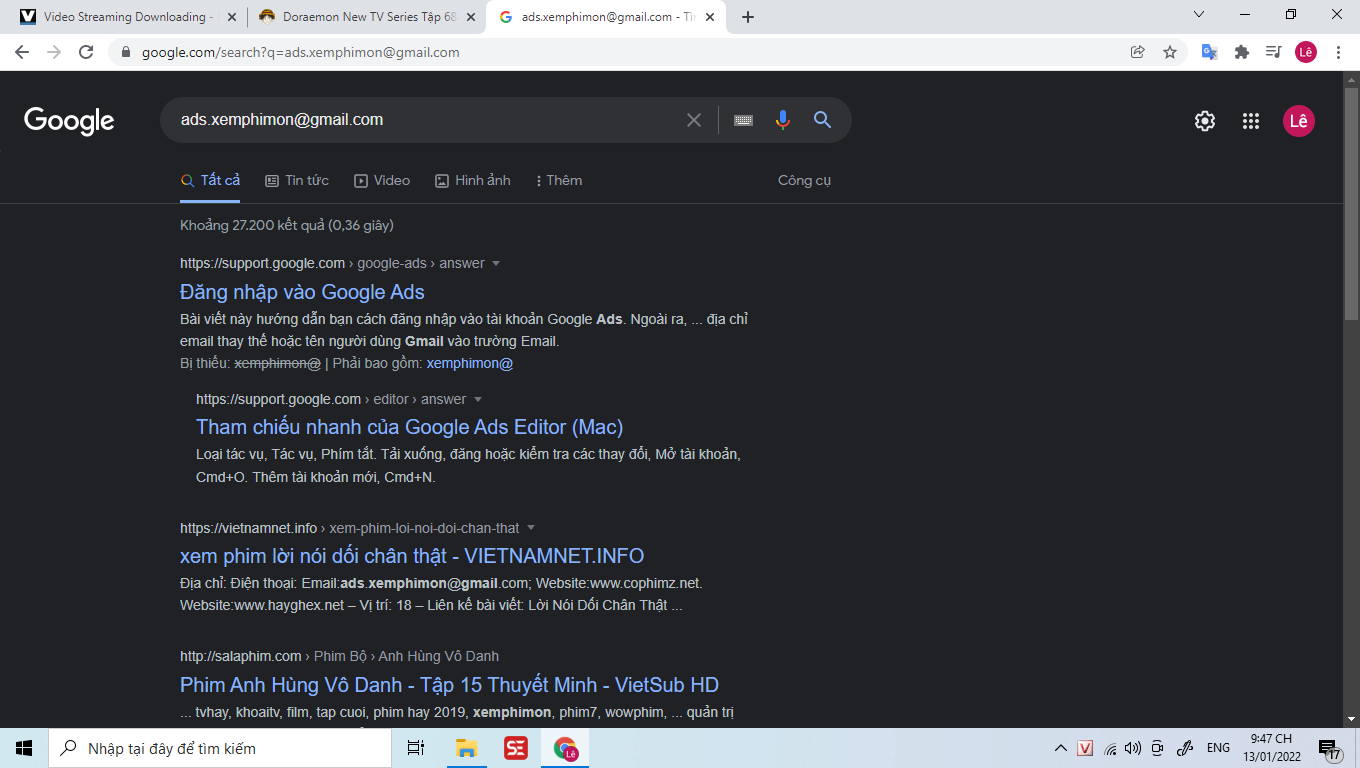Open the media control button in Chrome toolbar
The height and width of the screenshot is (768, 1360).
[x=1273, y=52]
